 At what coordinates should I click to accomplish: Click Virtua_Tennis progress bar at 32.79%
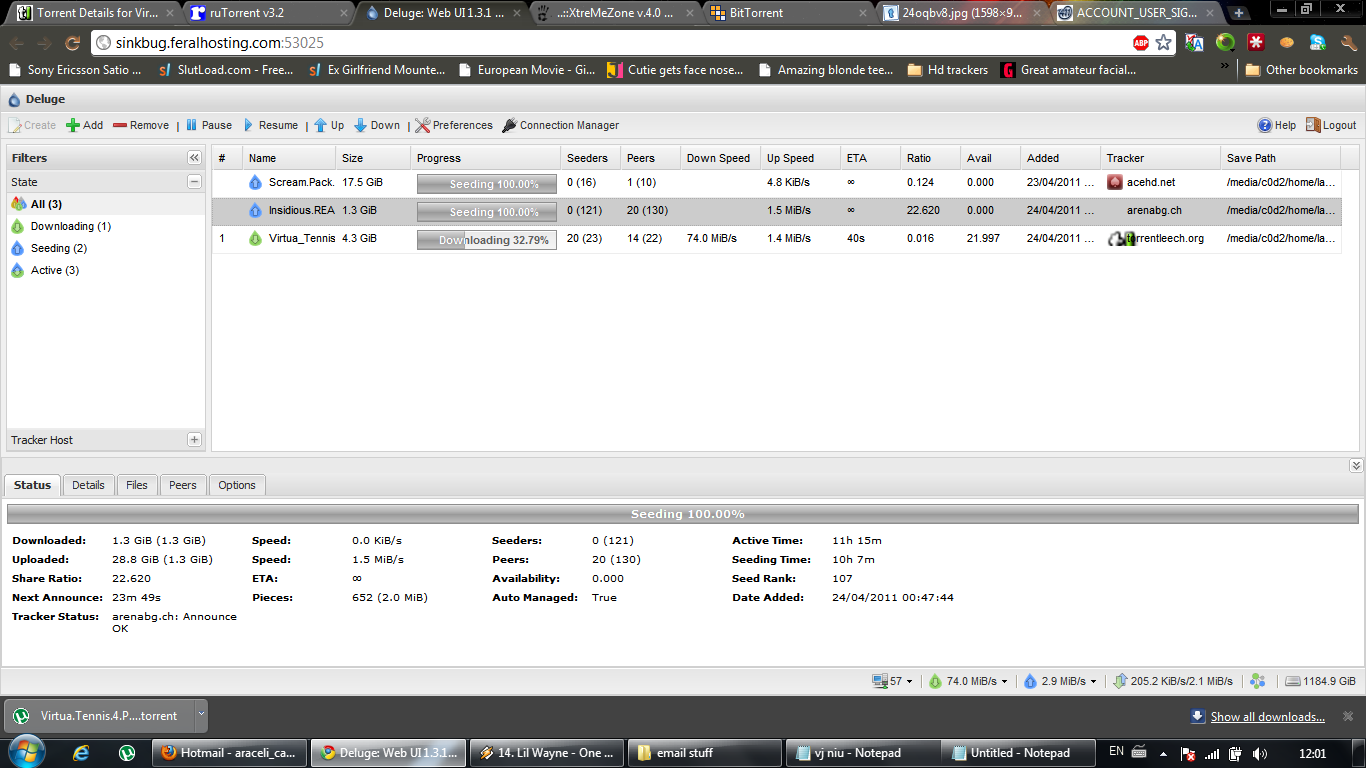tap(486, 240)
